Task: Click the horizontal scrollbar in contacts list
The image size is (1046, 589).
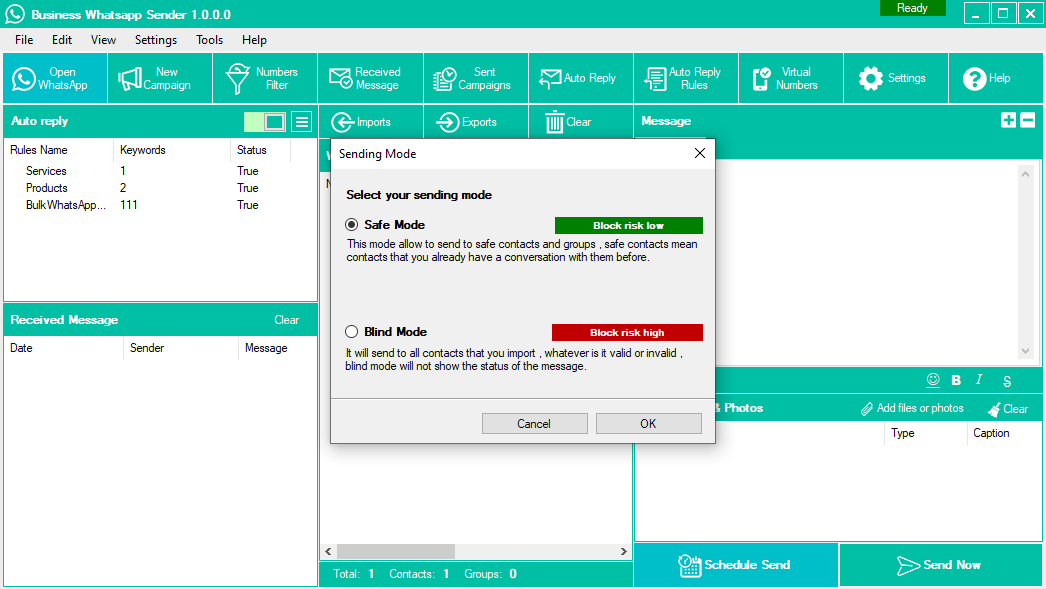Action: (x=395, y=551)
